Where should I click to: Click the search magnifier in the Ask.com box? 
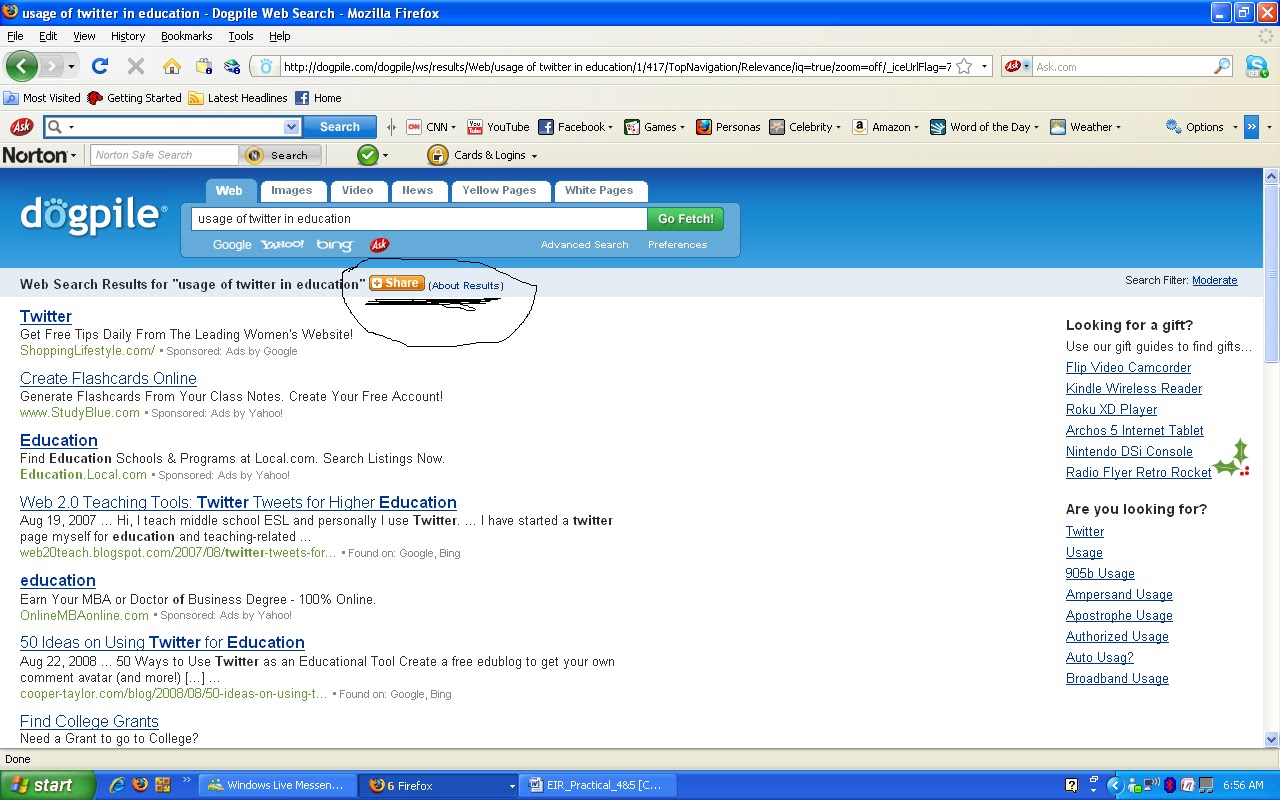pyautogui.click(x=1222, y=67)
